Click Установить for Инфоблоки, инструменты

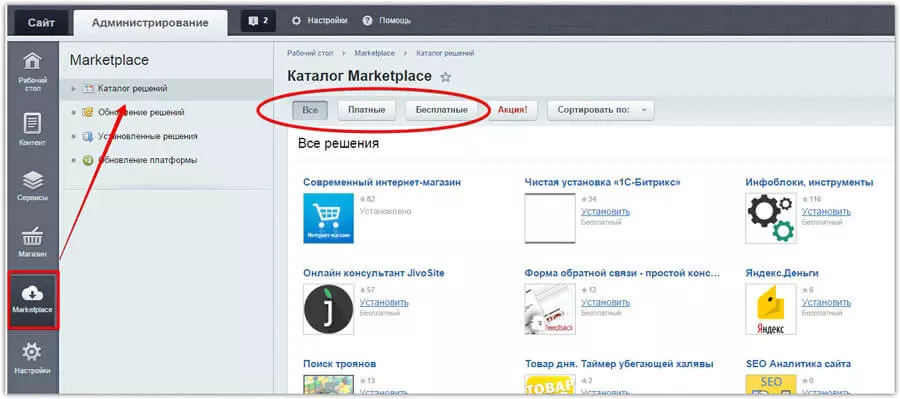coord(826,212)
